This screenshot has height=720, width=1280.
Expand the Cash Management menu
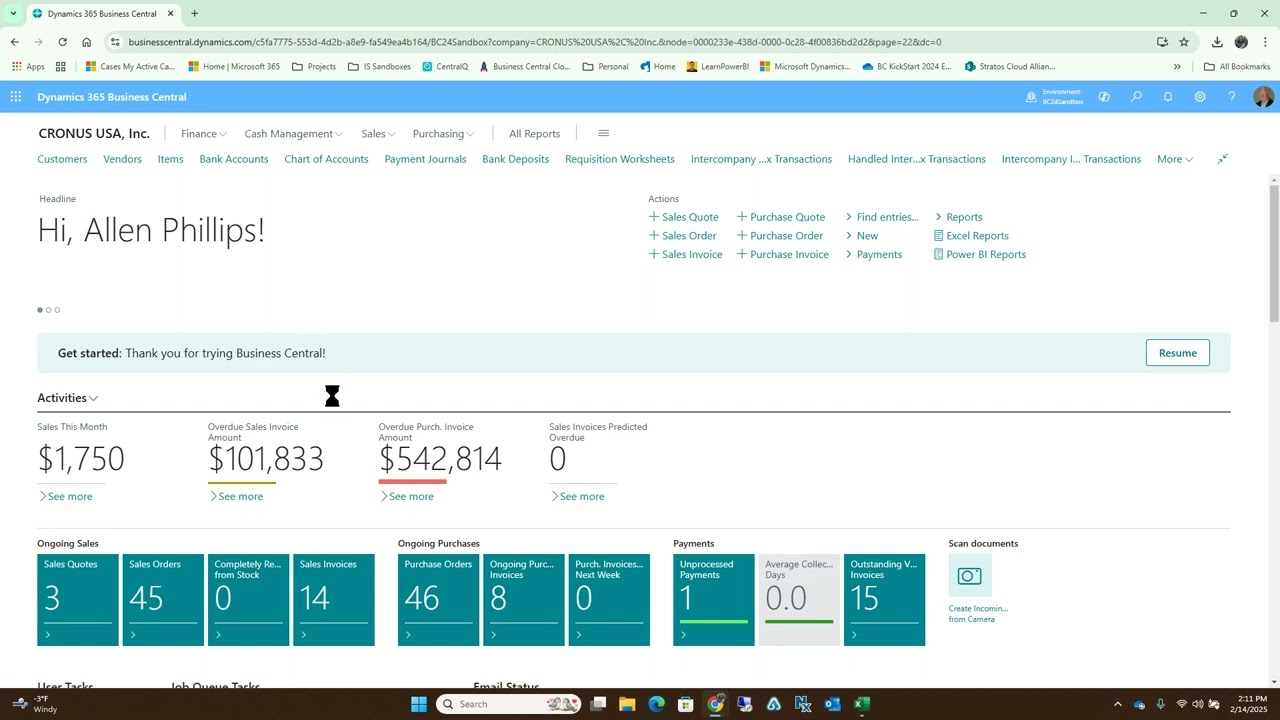pos(293,133)
